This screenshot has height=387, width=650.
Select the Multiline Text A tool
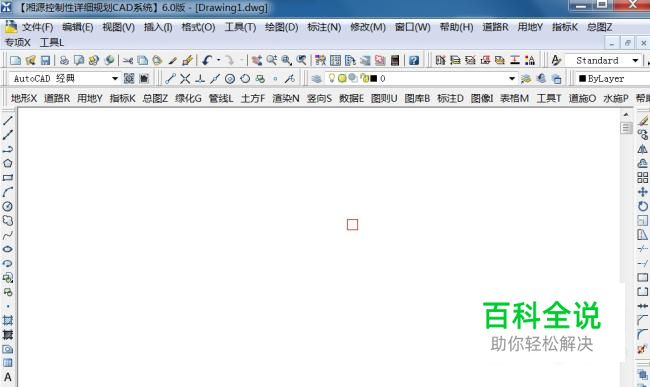pos(7,377)
